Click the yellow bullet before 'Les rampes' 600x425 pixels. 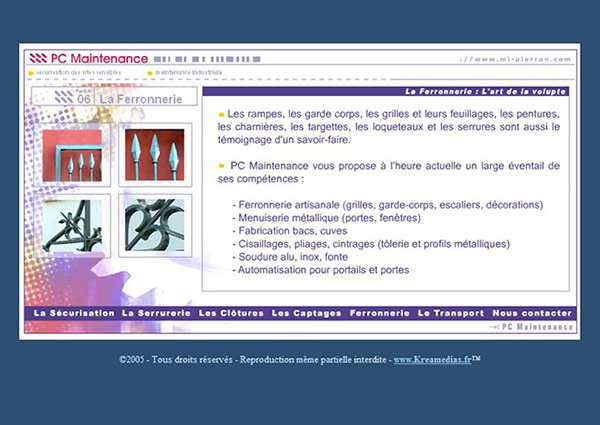[x=221, y=114]
